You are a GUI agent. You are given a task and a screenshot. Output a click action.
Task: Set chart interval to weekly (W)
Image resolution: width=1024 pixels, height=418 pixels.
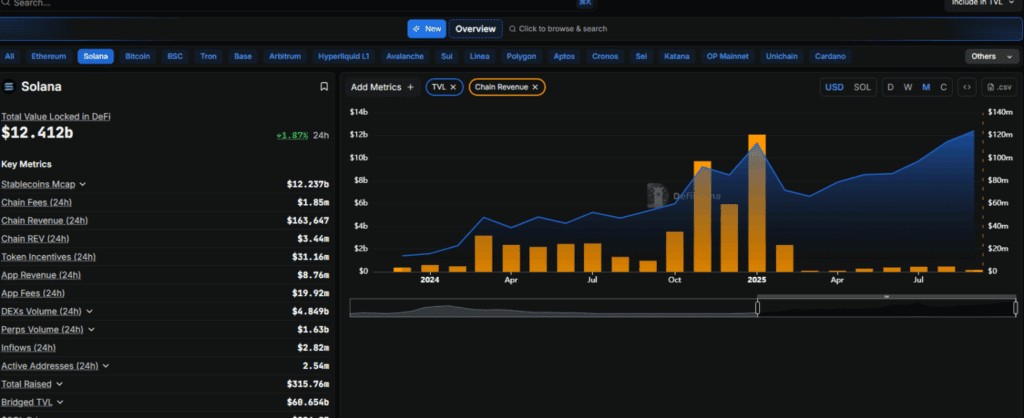pyautogui.click(x=908, y=87)
